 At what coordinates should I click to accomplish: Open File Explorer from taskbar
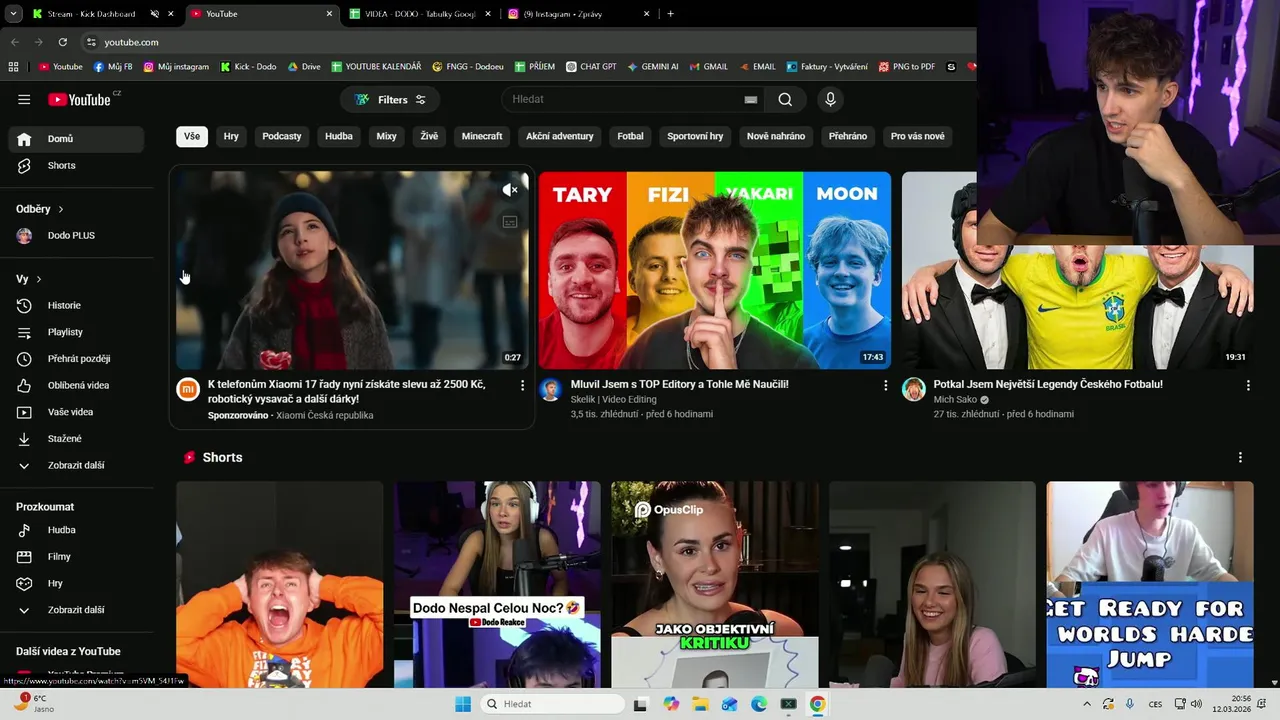coord(700,704)
